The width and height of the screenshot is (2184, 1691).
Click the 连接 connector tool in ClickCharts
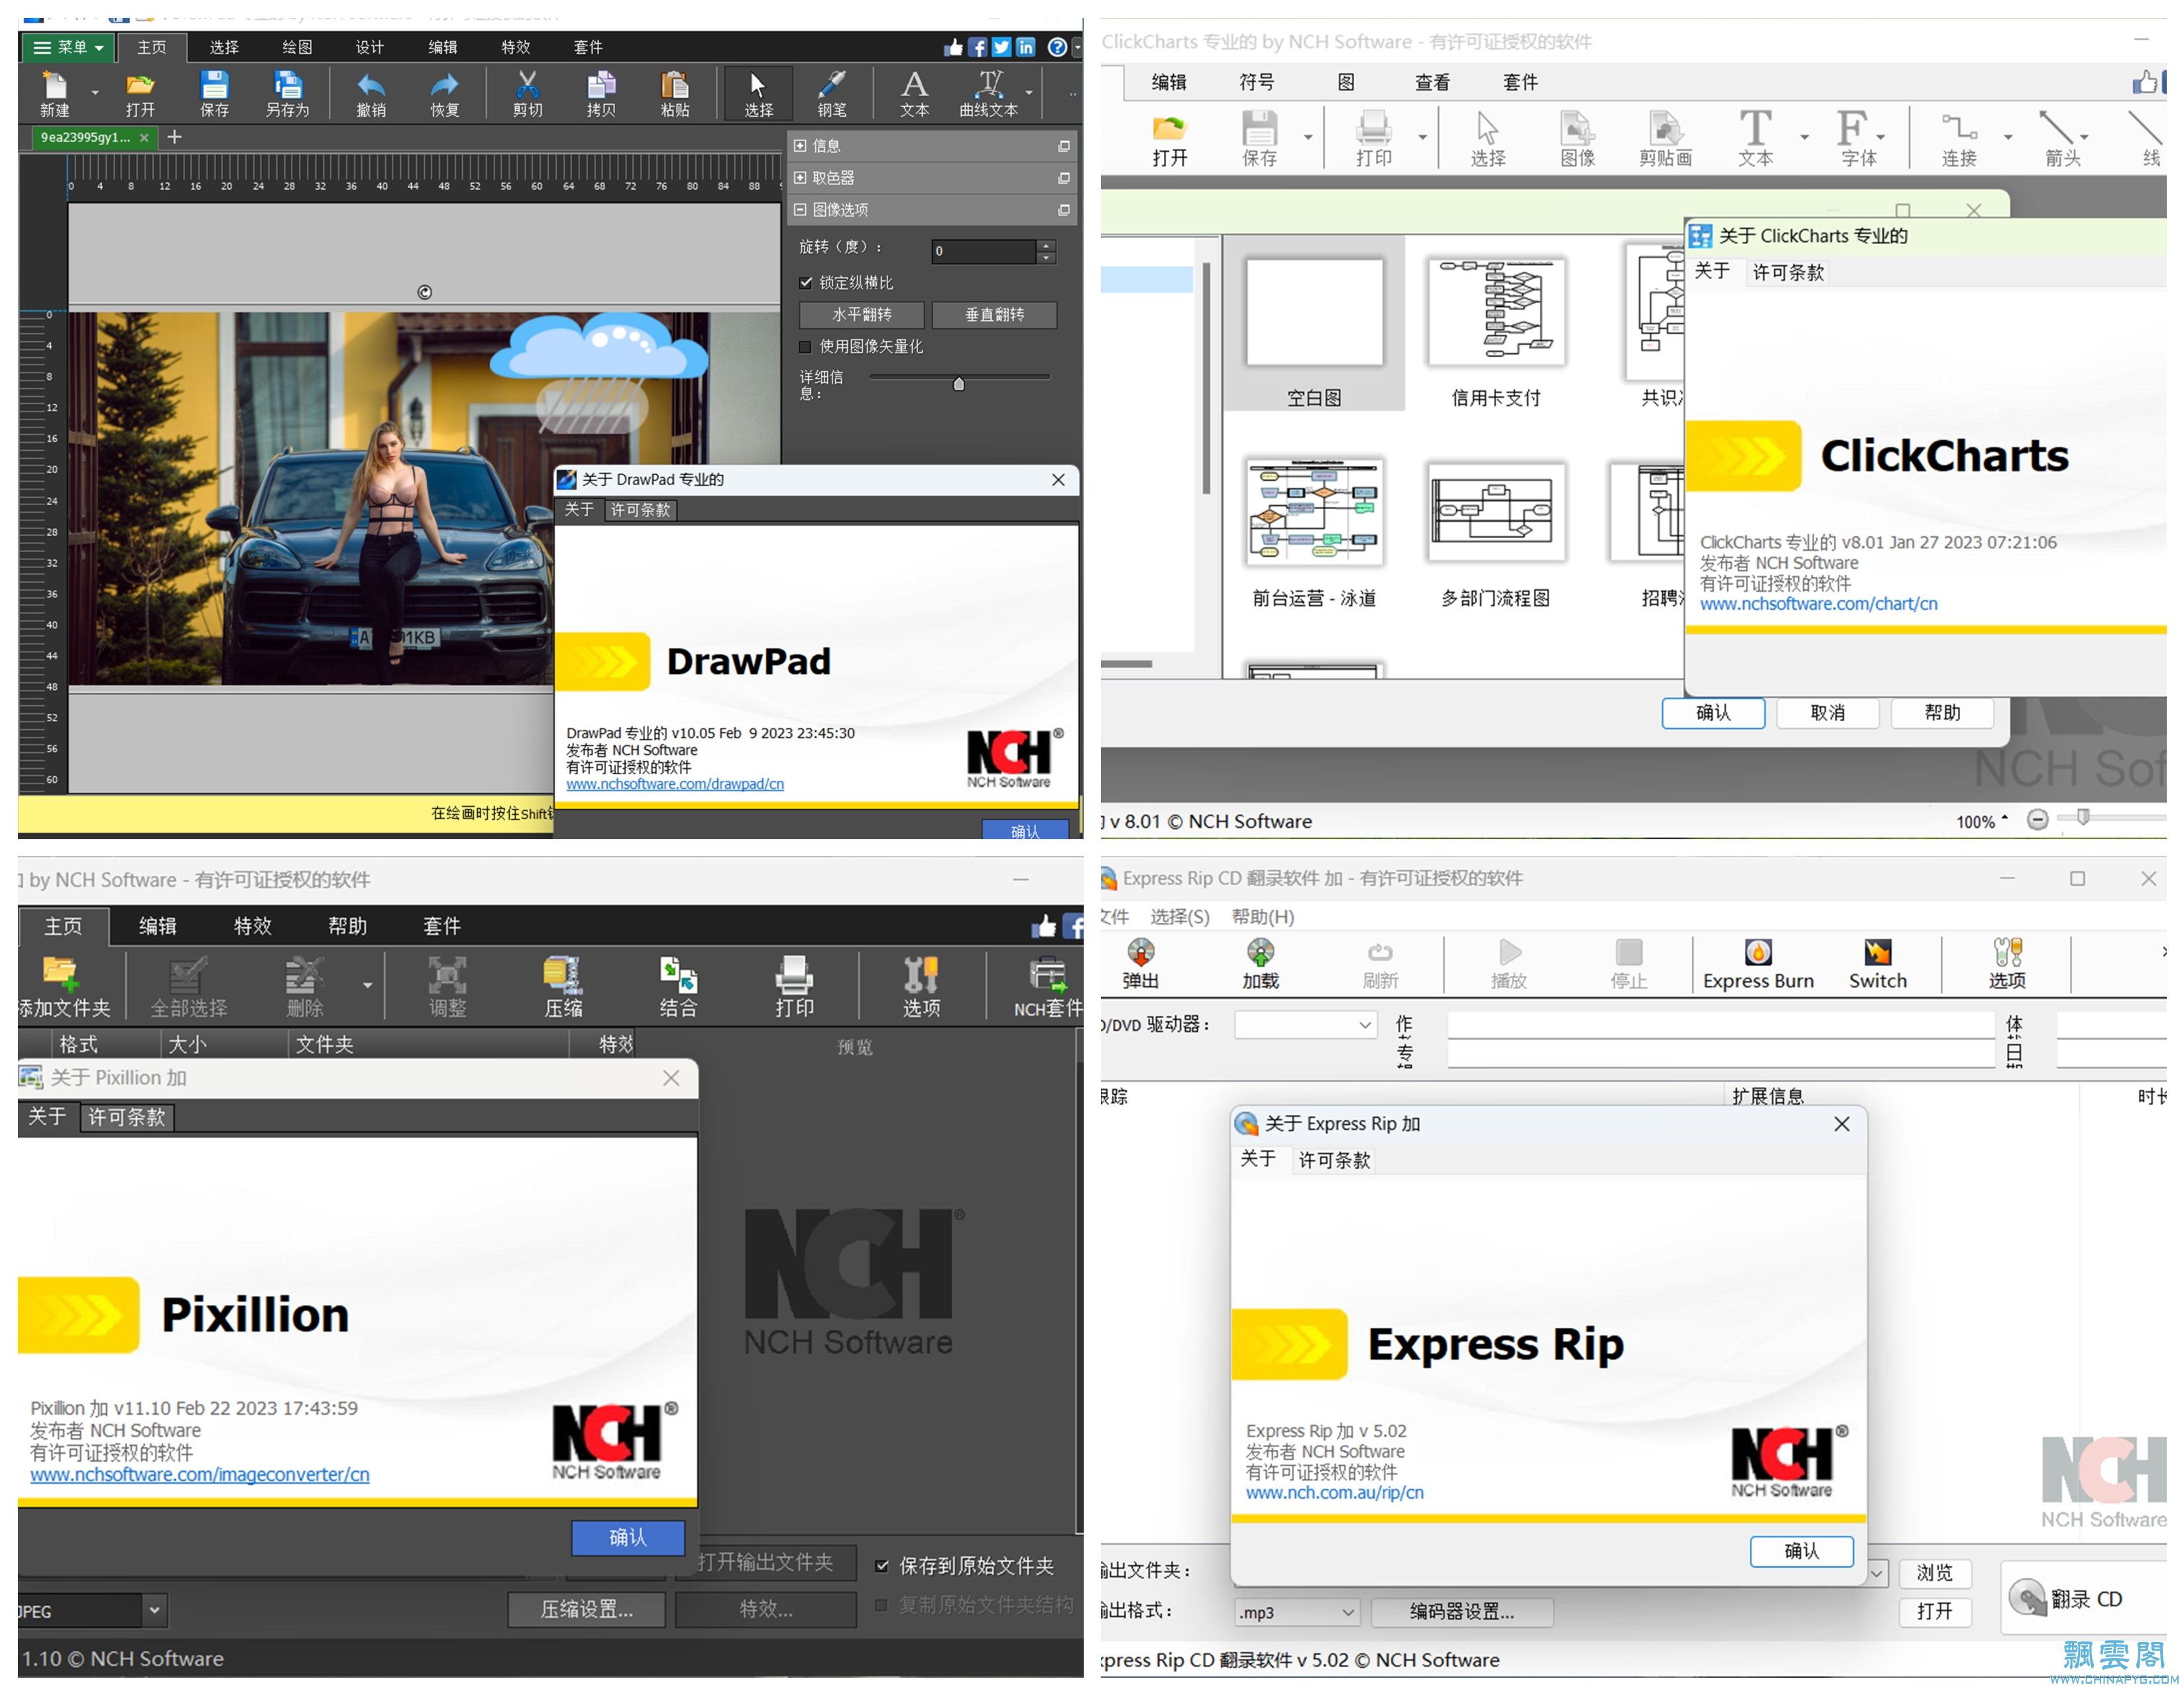[1959, 138]
